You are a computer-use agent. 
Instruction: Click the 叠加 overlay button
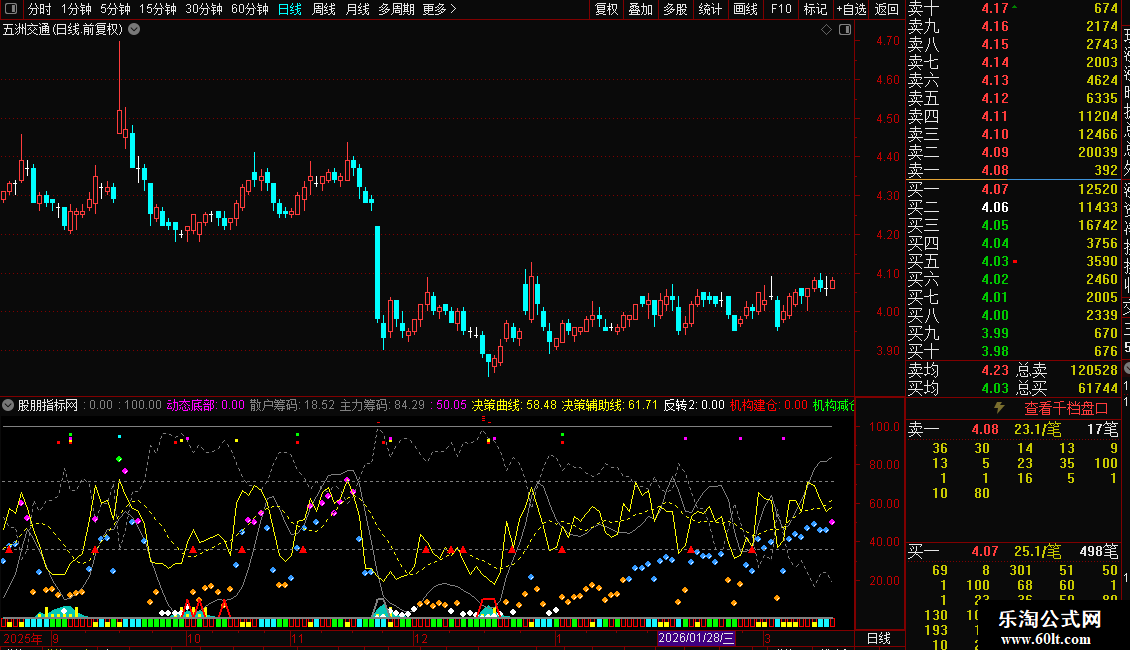click(x=641, y=9)
